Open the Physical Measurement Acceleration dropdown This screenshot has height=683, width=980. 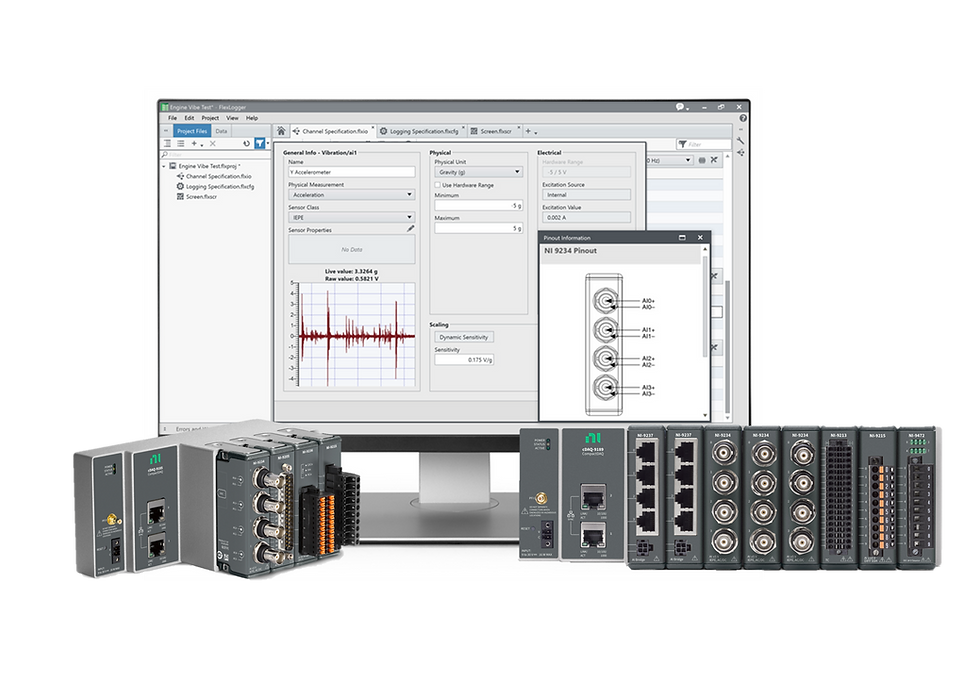tap(351, 194)
